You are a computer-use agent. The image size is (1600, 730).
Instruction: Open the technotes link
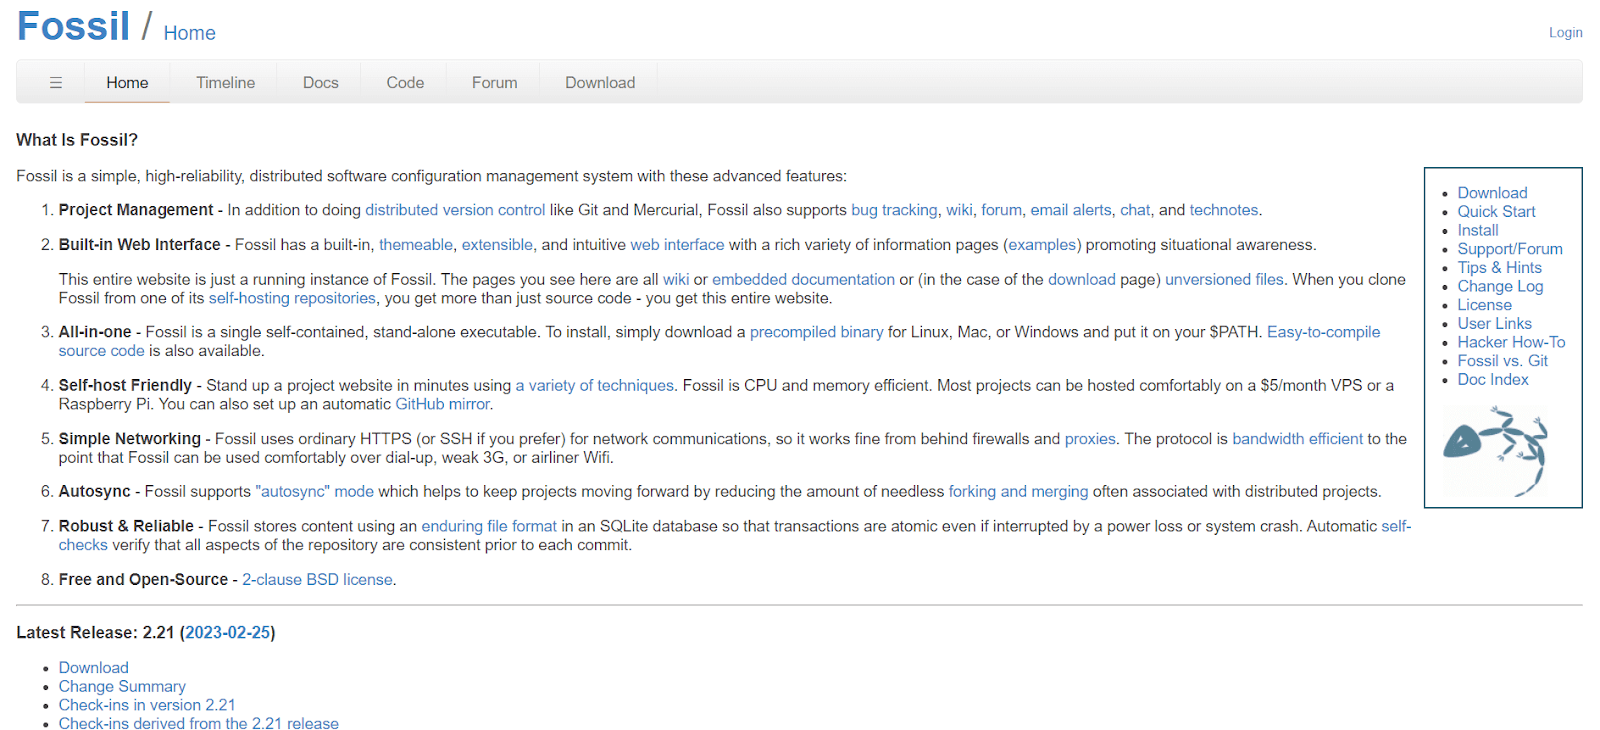[1224, 210]
